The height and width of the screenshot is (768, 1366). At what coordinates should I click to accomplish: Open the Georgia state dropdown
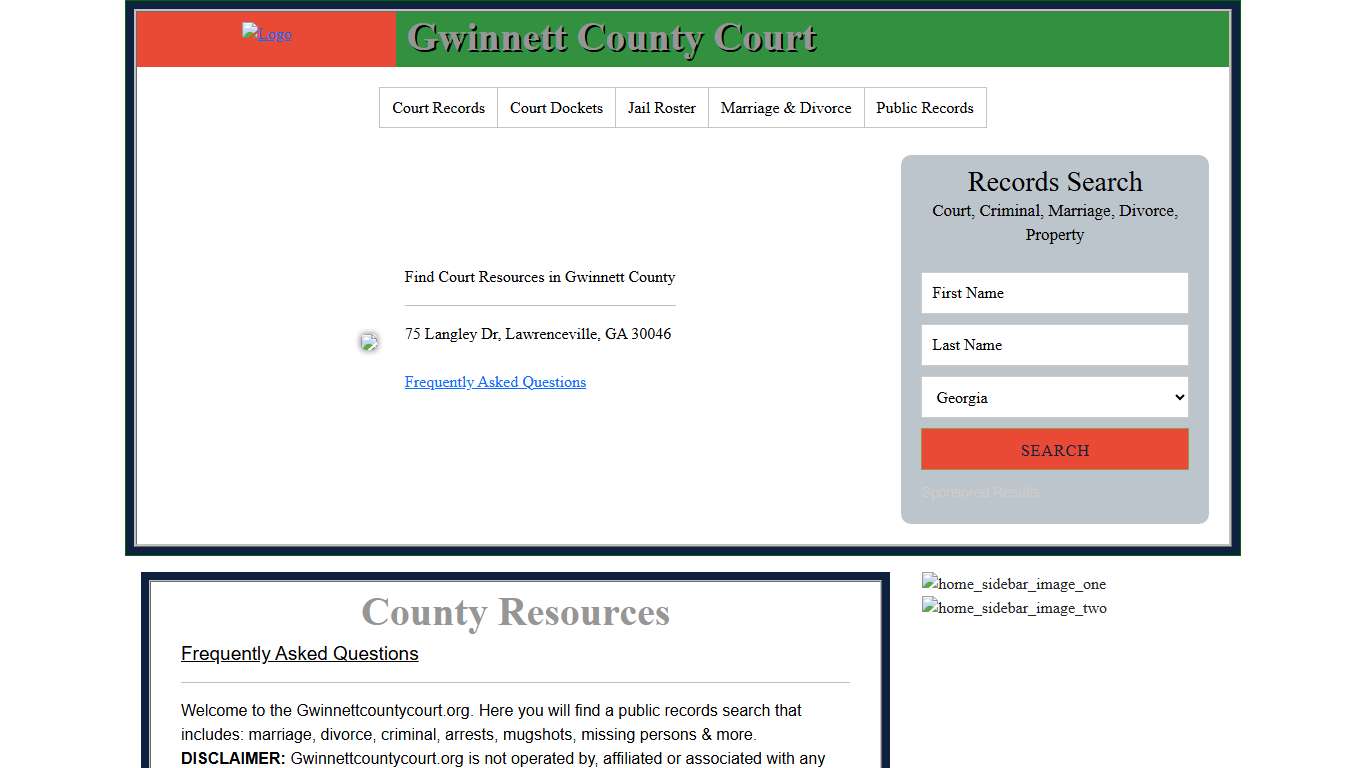click(x=1054, y=397)
